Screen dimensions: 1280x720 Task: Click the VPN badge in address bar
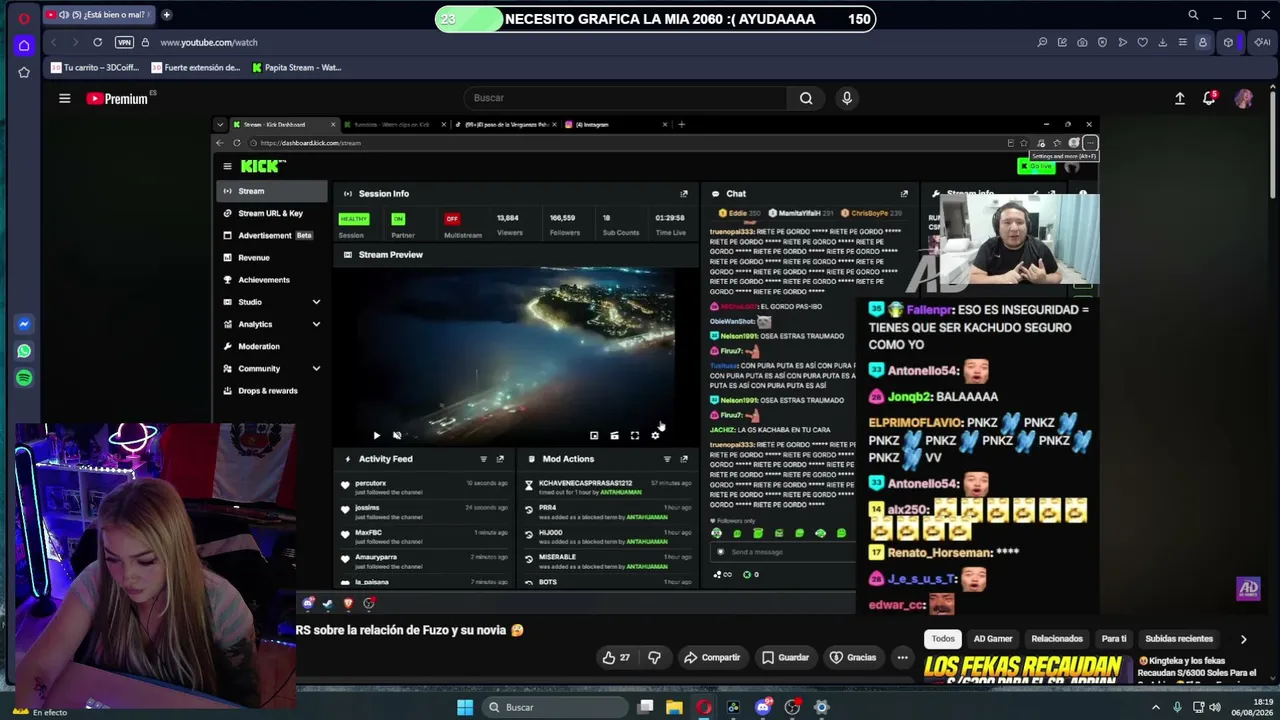coord(124,42)
